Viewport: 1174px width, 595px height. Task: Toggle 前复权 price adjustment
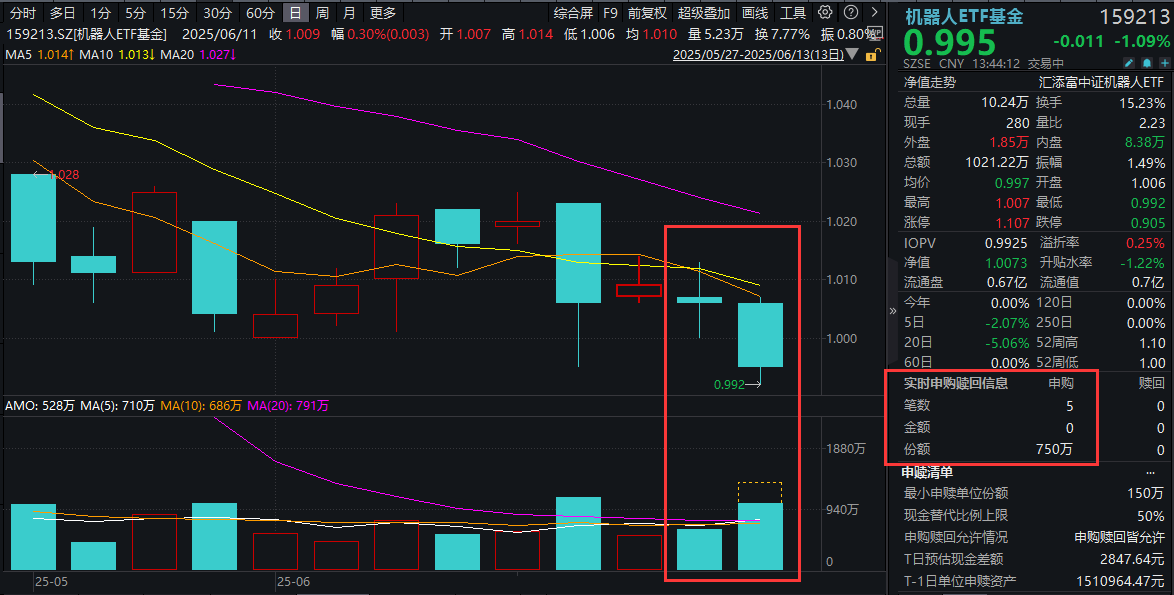click(648, 13)
